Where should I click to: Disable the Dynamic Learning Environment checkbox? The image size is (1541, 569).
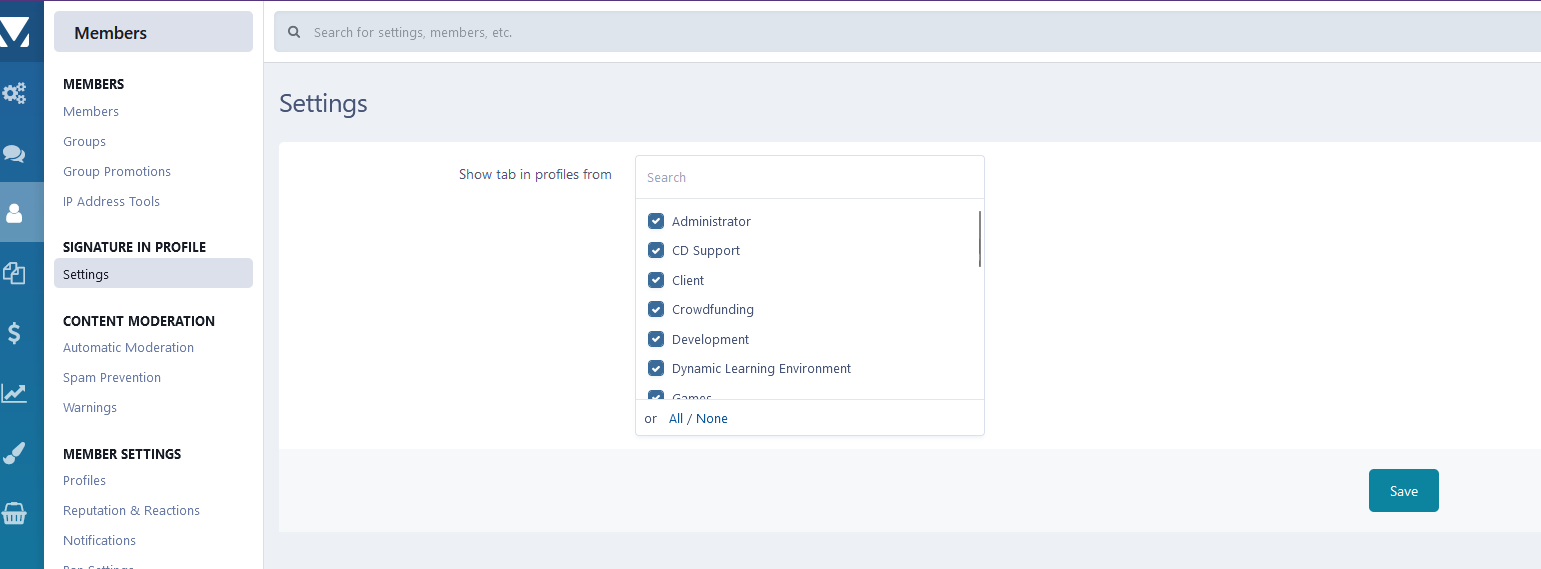pyautogui.click(x=656, y=368)
